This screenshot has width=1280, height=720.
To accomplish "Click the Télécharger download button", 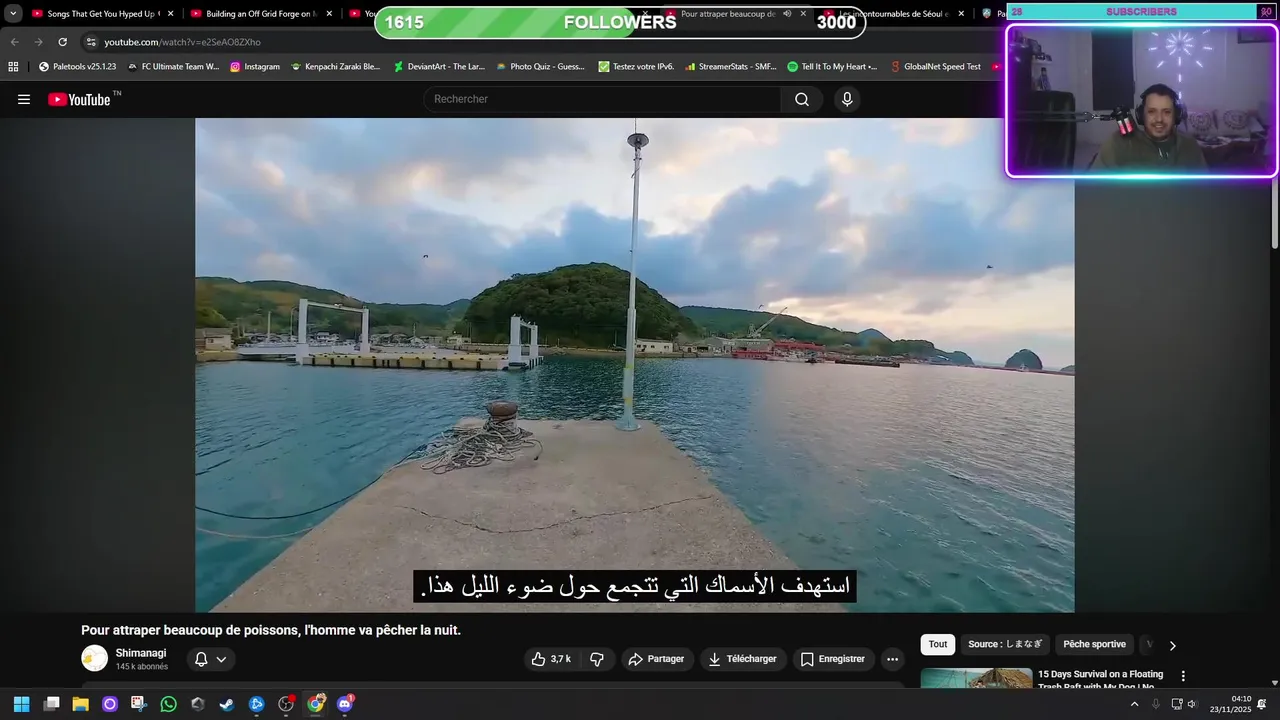I will pyautogui.click(x=743, y=659).
